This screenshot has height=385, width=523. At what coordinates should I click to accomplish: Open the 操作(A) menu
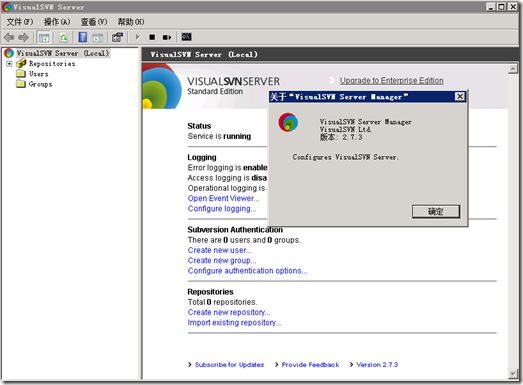pos(57,22)
